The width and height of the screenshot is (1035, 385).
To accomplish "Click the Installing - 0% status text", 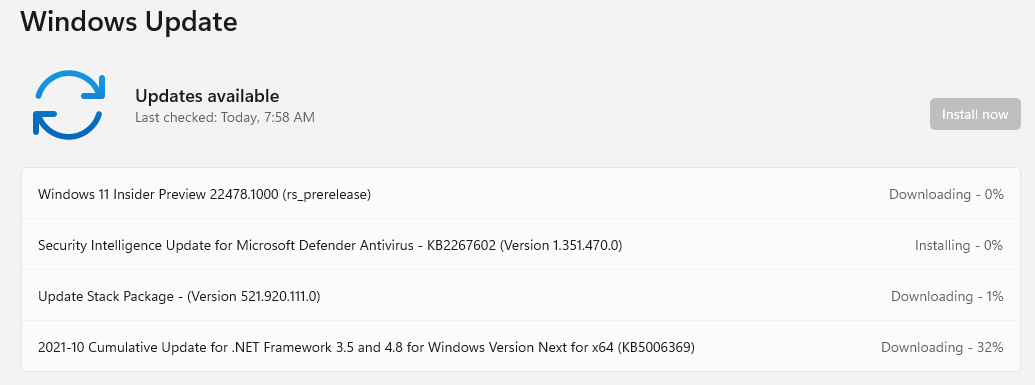I will [x=958, y=246].
